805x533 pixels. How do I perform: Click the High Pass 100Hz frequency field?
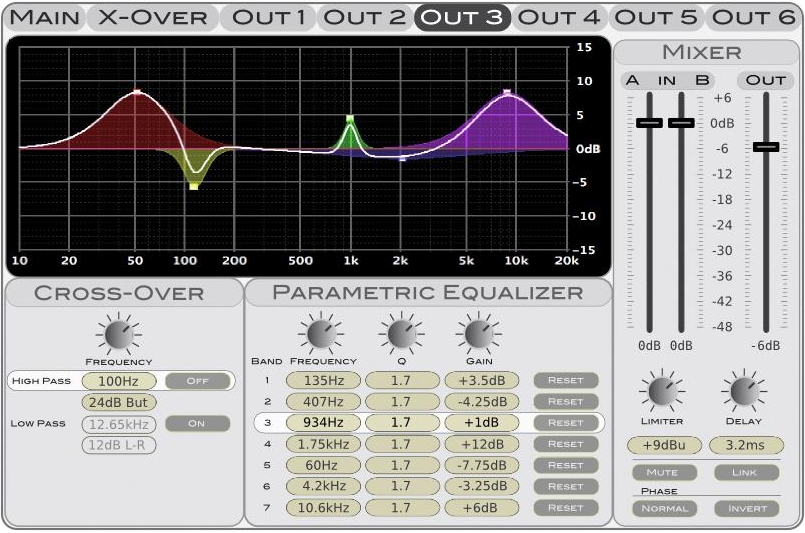119,381
